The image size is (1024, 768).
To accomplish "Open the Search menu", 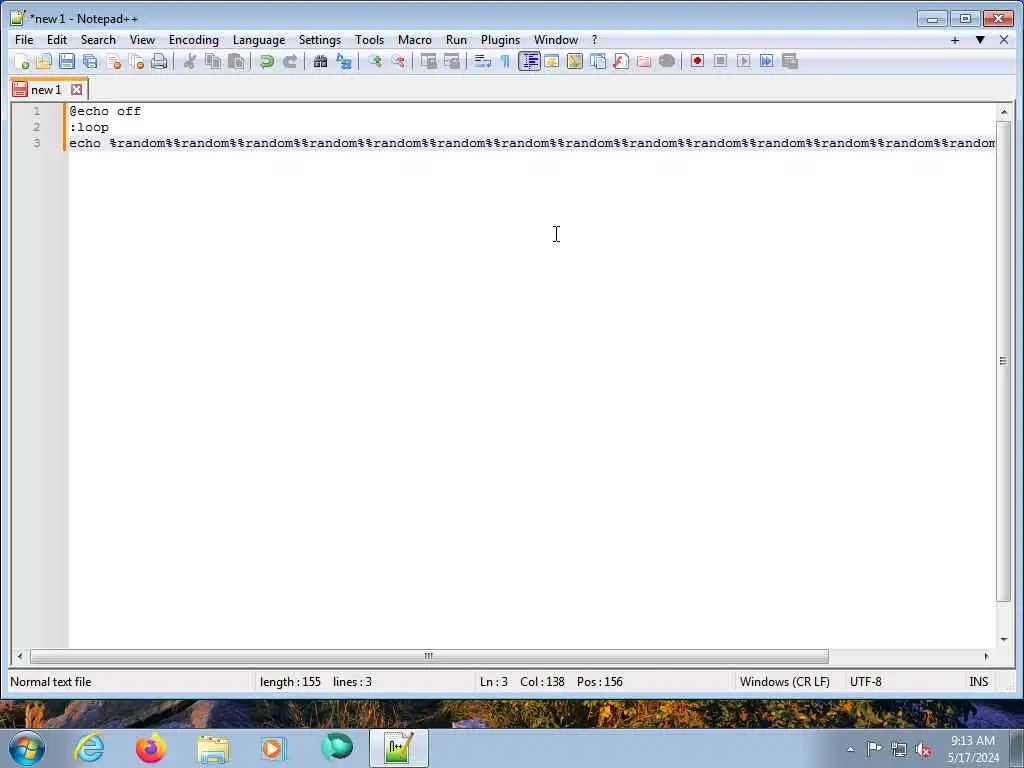I will coord(98,40).
